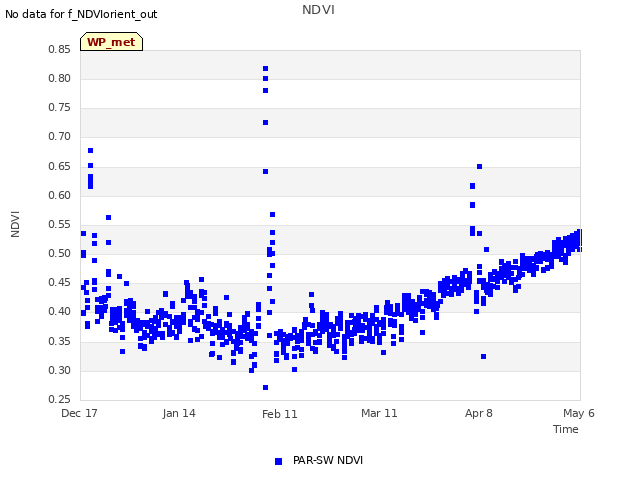Screen dimensions: 640x480
Task: Click the Feb 11 x-axis tick label
Action: pos(280,414)
